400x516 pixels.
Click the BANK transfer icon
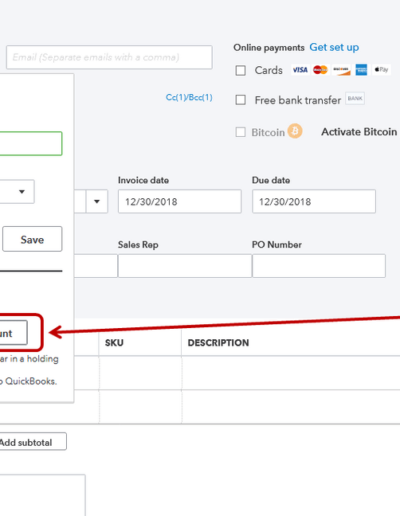[355, 98]
